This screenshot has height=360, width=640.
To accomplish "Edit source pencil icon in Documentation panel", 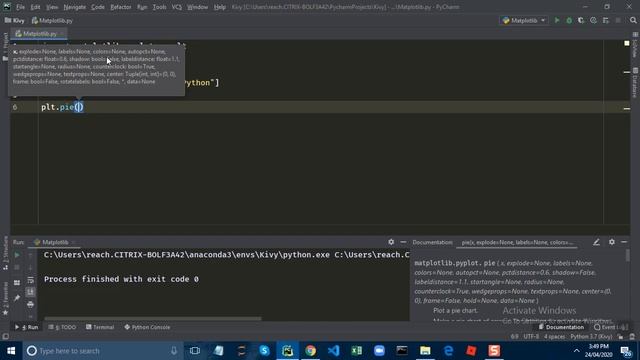I will point(596,242).
